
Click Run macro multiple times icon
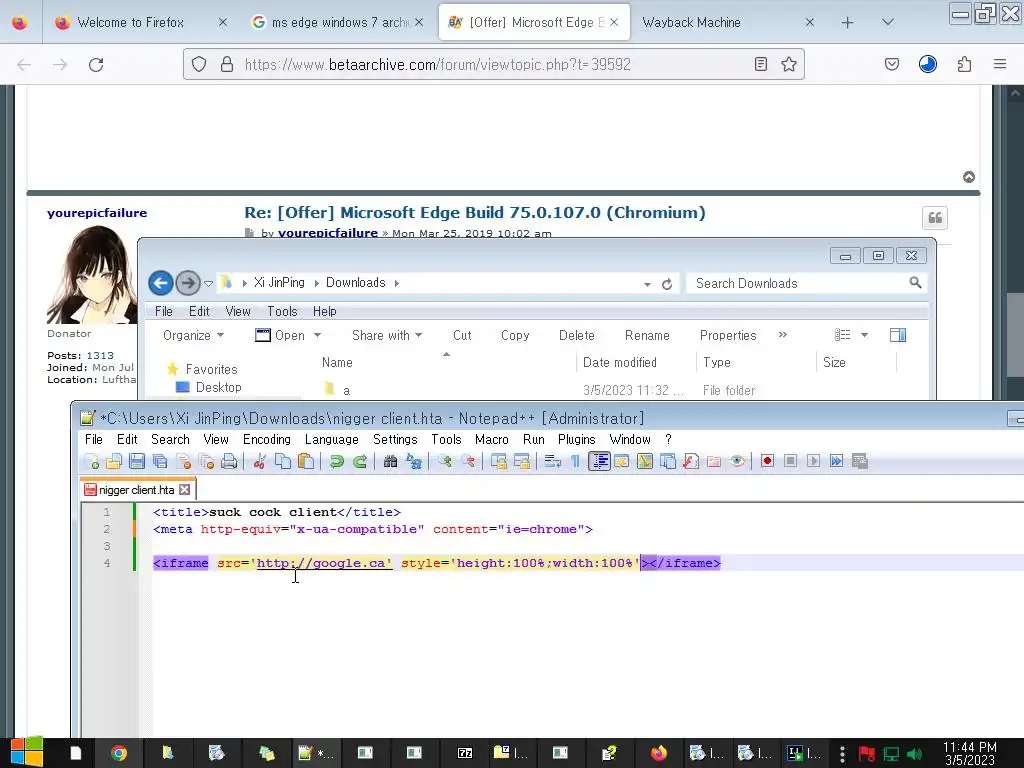click(x=837, y=462)
